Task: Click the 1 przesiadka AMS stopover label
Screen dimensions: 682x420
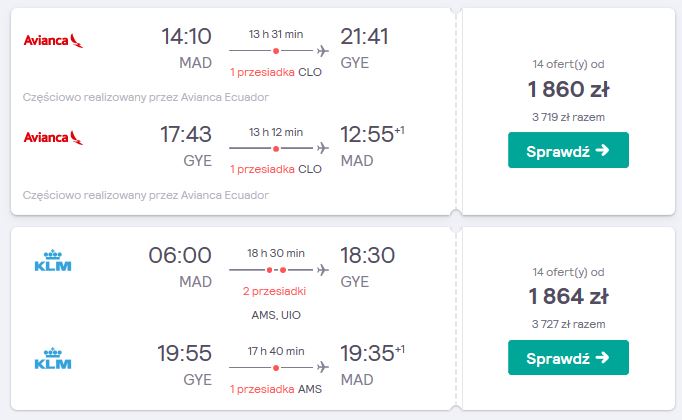Action: coord(276,389)
